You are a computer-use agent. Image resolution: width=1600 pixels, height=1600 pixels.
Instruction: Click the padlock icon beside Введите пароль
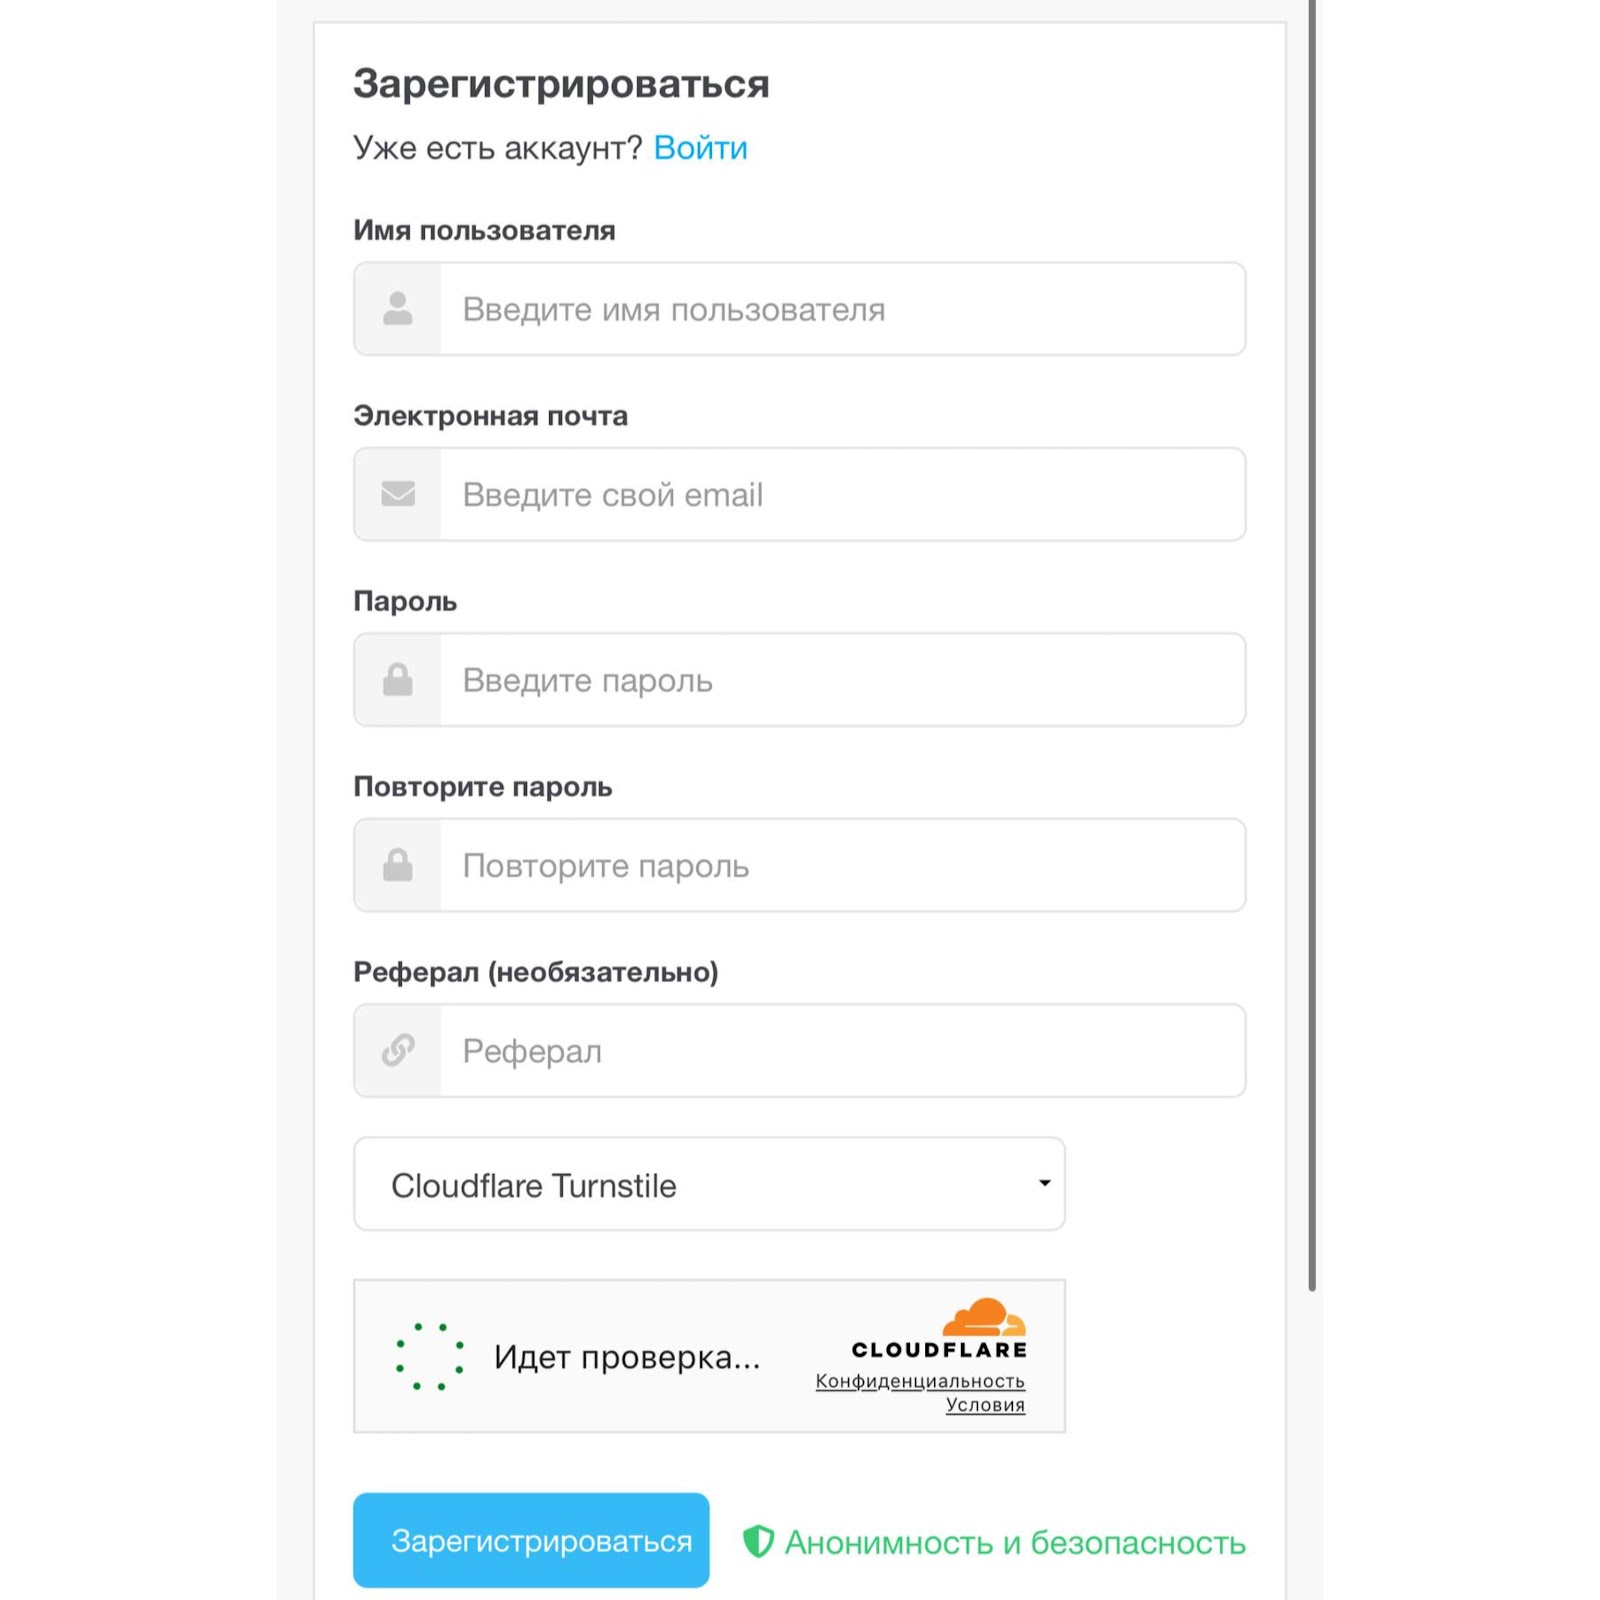coord(398,679)
